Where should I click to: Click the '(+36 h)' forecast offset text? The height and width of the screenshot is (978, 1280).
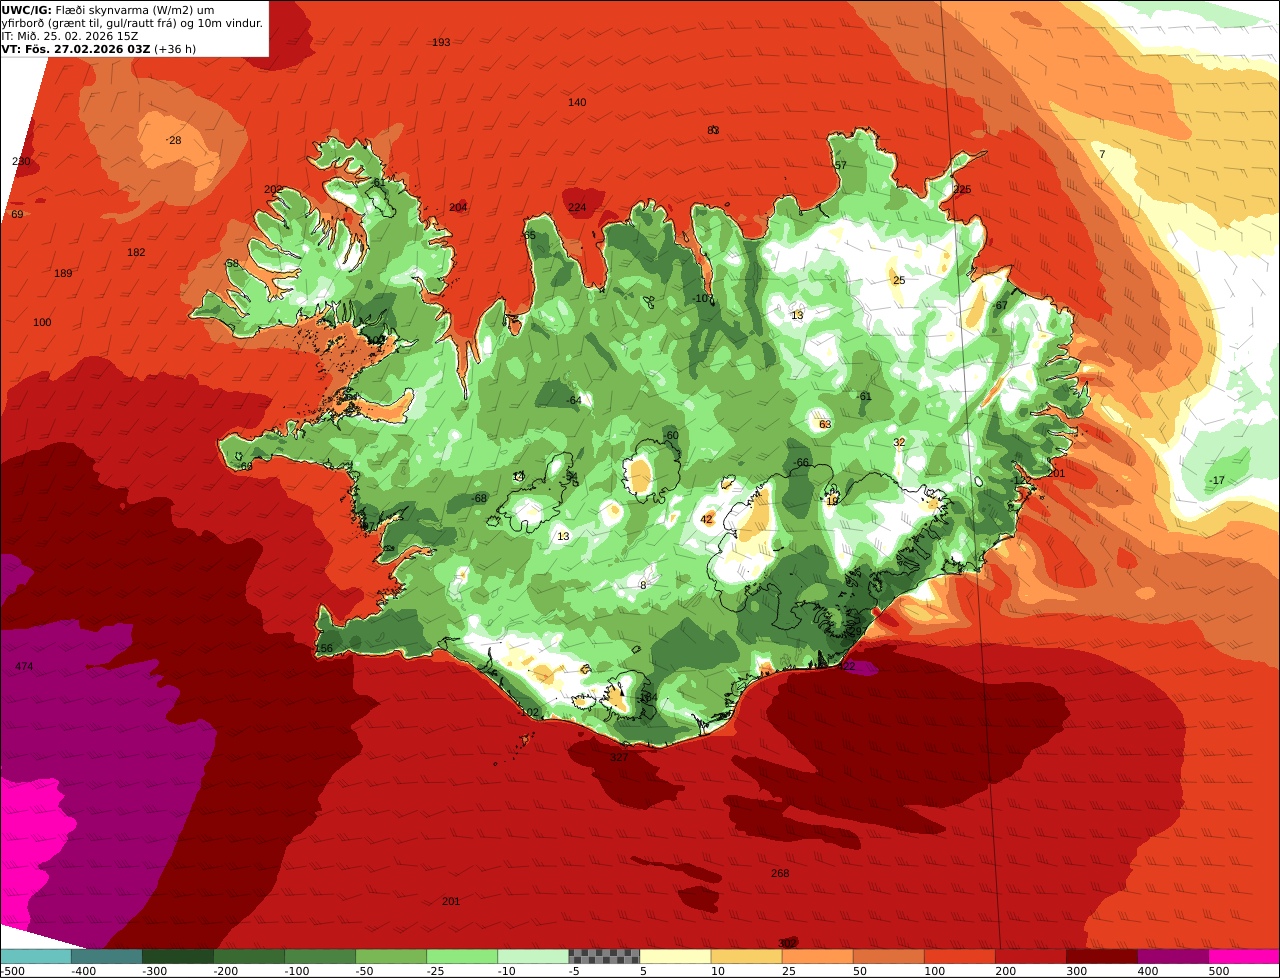coord(175,48)
